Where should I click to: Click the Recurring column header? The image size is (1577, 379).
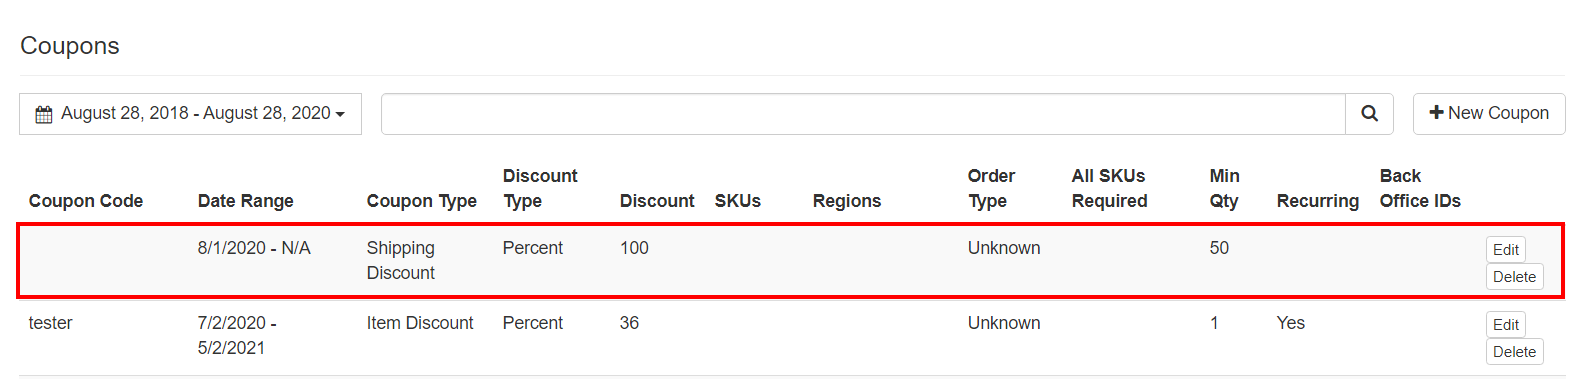click(1318, 201)
